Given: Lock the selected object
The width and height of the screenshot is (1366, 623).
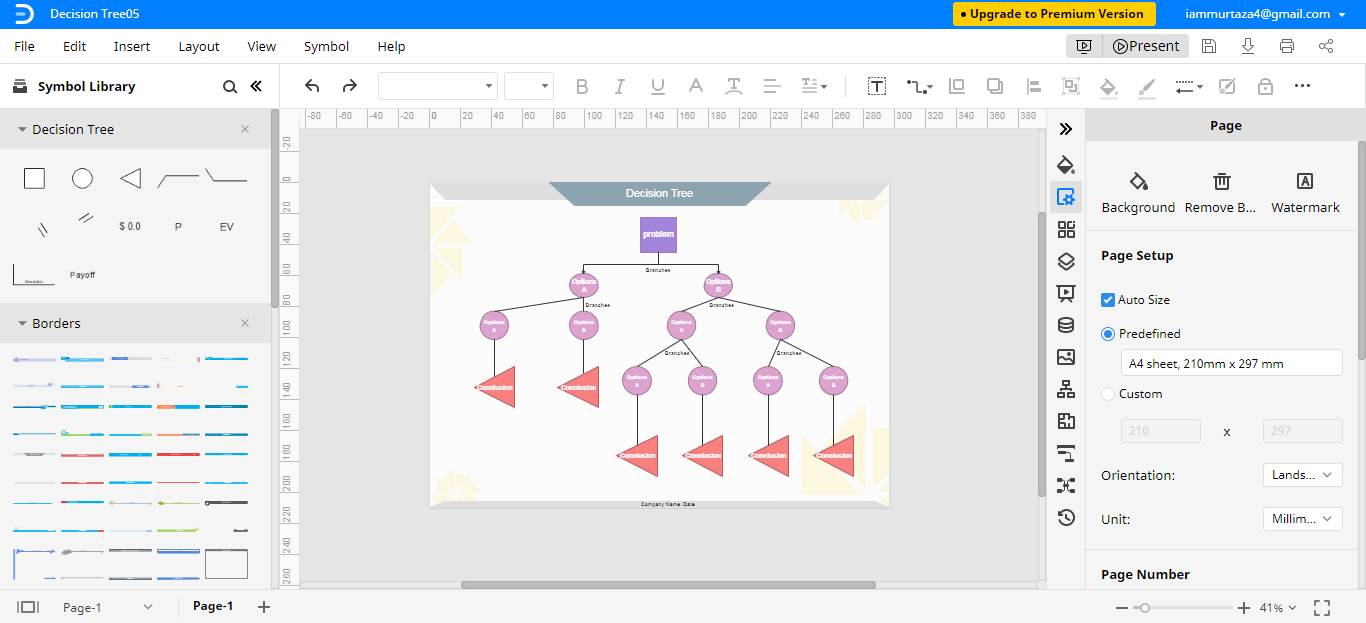Looking at the screenshot, I should [x=1265, y=86].
